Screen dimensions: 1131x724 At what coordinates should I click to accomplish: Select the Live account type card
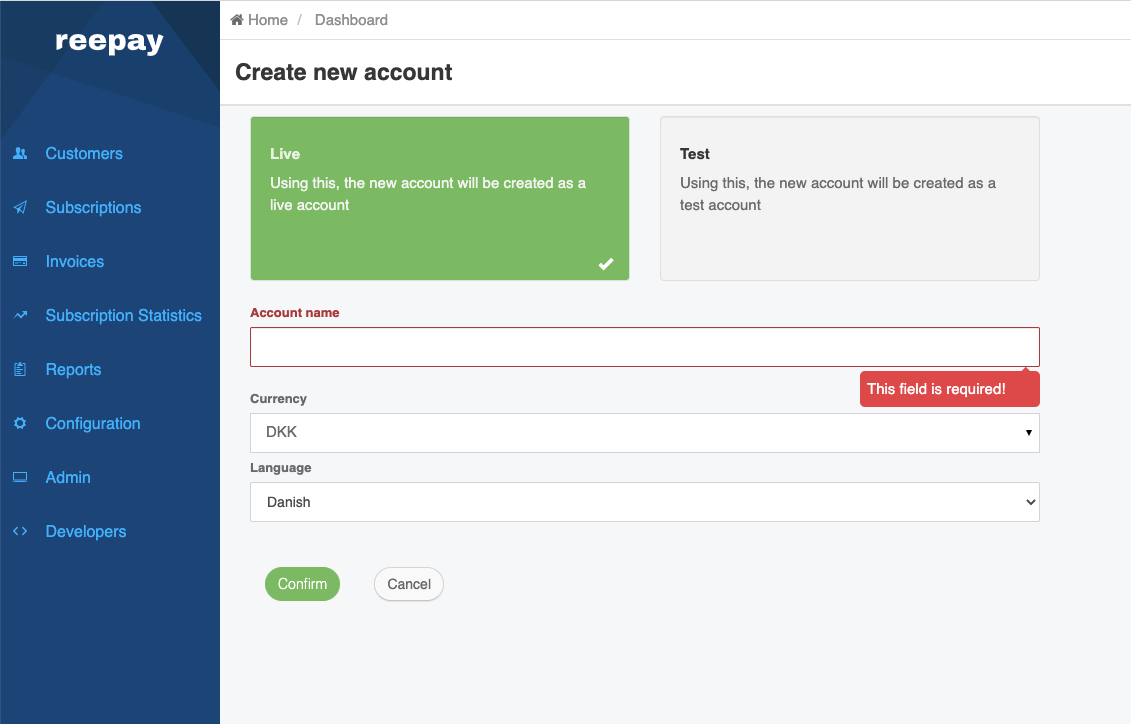tap(440, 198)
